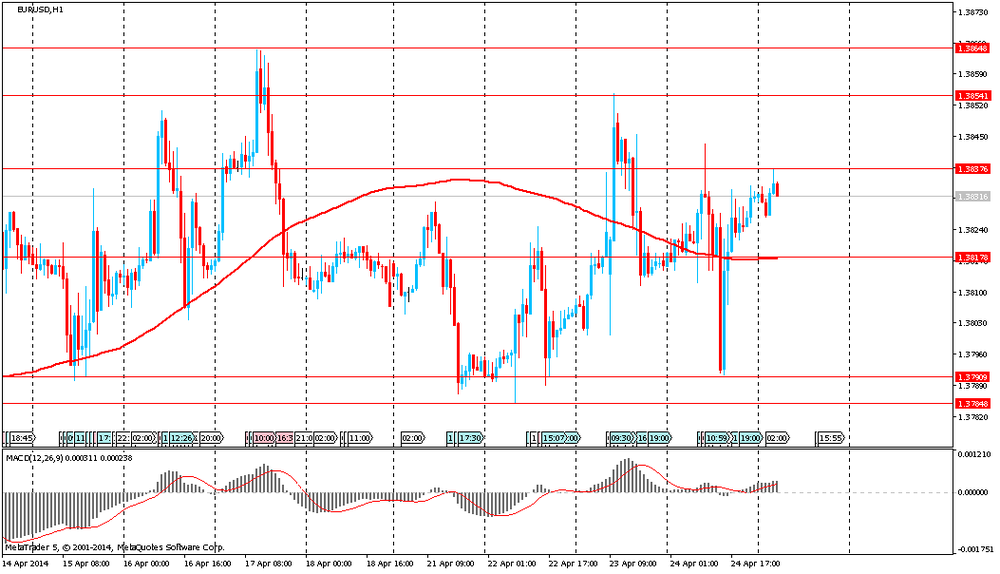Select the 1.38178 price level label
Image resolution: width=1000 pixels, height=574 pixels.
(x=971, y=258)
